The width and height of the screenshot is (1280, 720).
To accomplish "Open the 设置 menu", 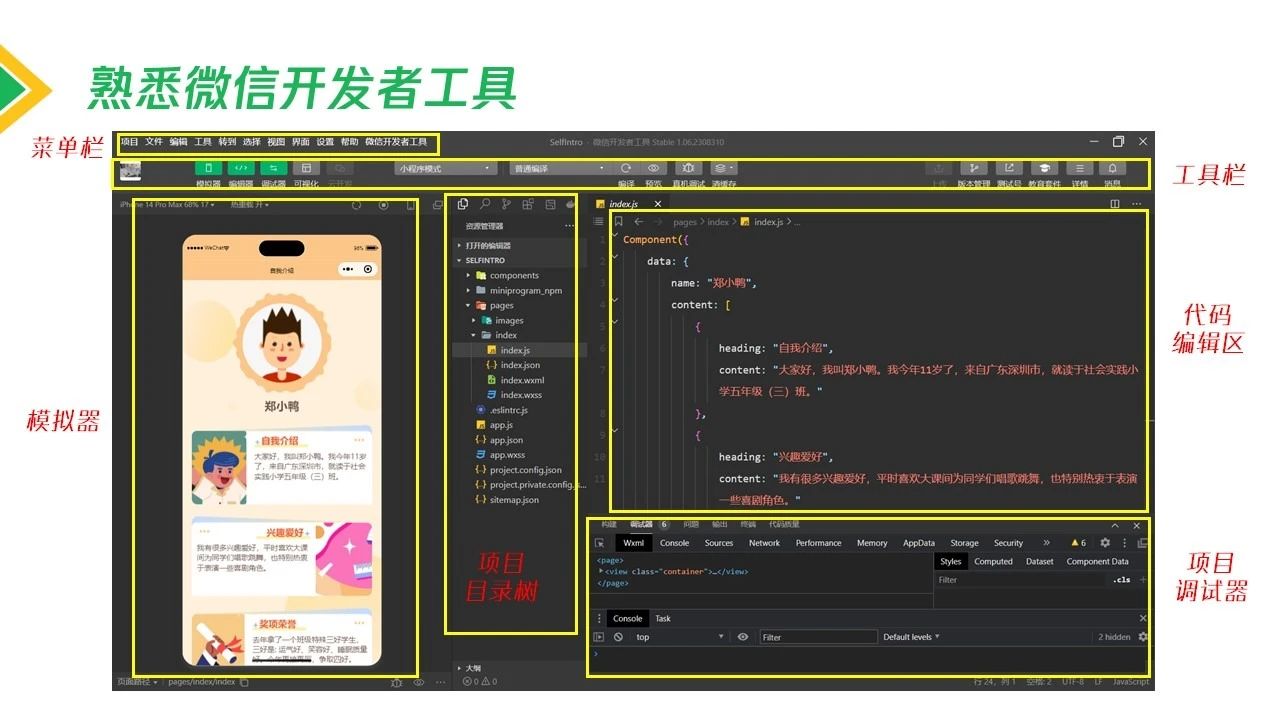I will 325,142.
